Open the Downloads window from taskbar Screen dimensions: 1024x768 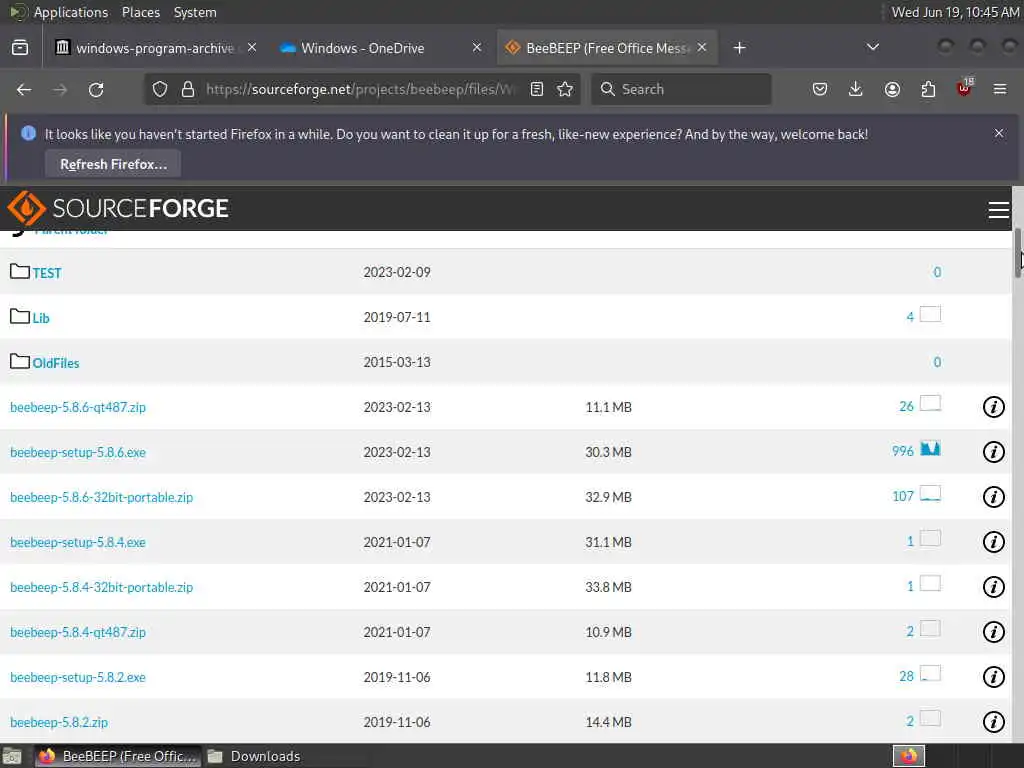click(x=255, y=756)
